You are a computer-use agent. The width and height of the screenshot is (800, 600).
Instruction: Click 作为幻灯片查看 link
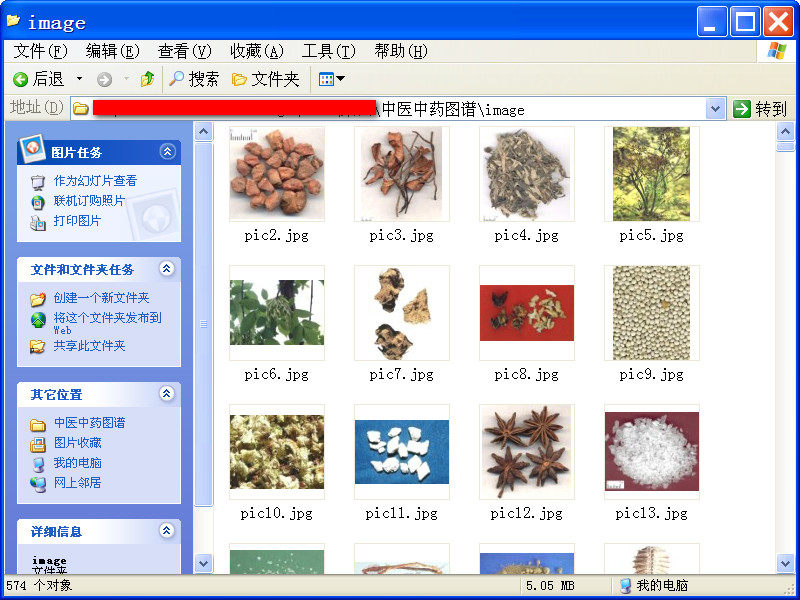[x=95, y=181]
